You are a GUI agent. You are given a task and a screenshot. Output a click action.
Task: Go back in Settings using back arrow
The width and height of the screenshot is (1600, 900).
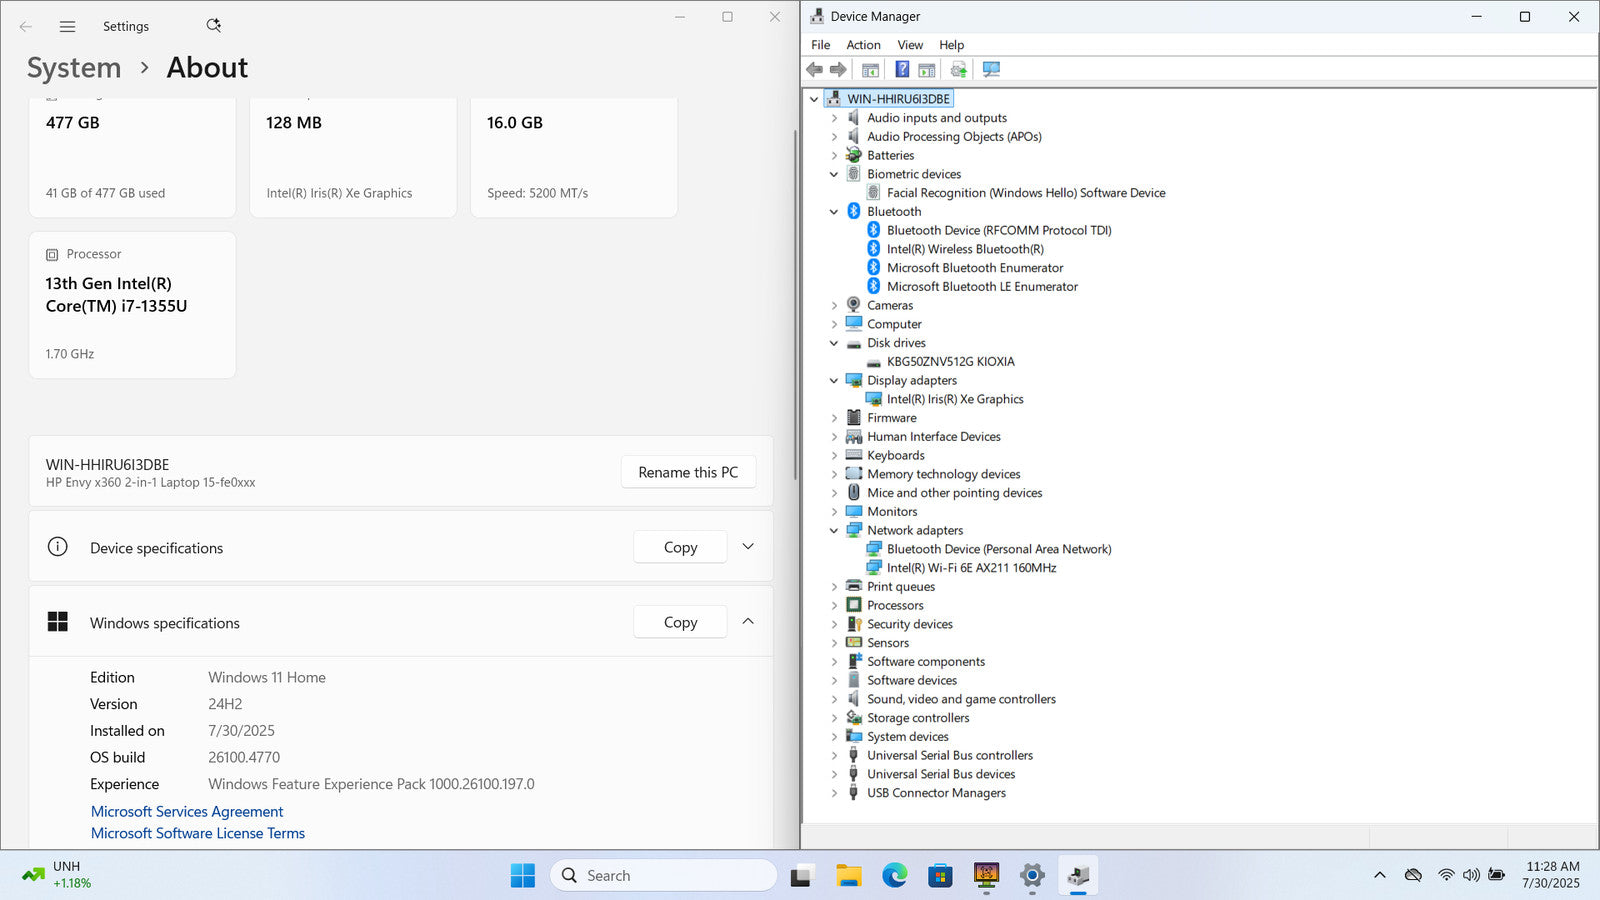26,27
